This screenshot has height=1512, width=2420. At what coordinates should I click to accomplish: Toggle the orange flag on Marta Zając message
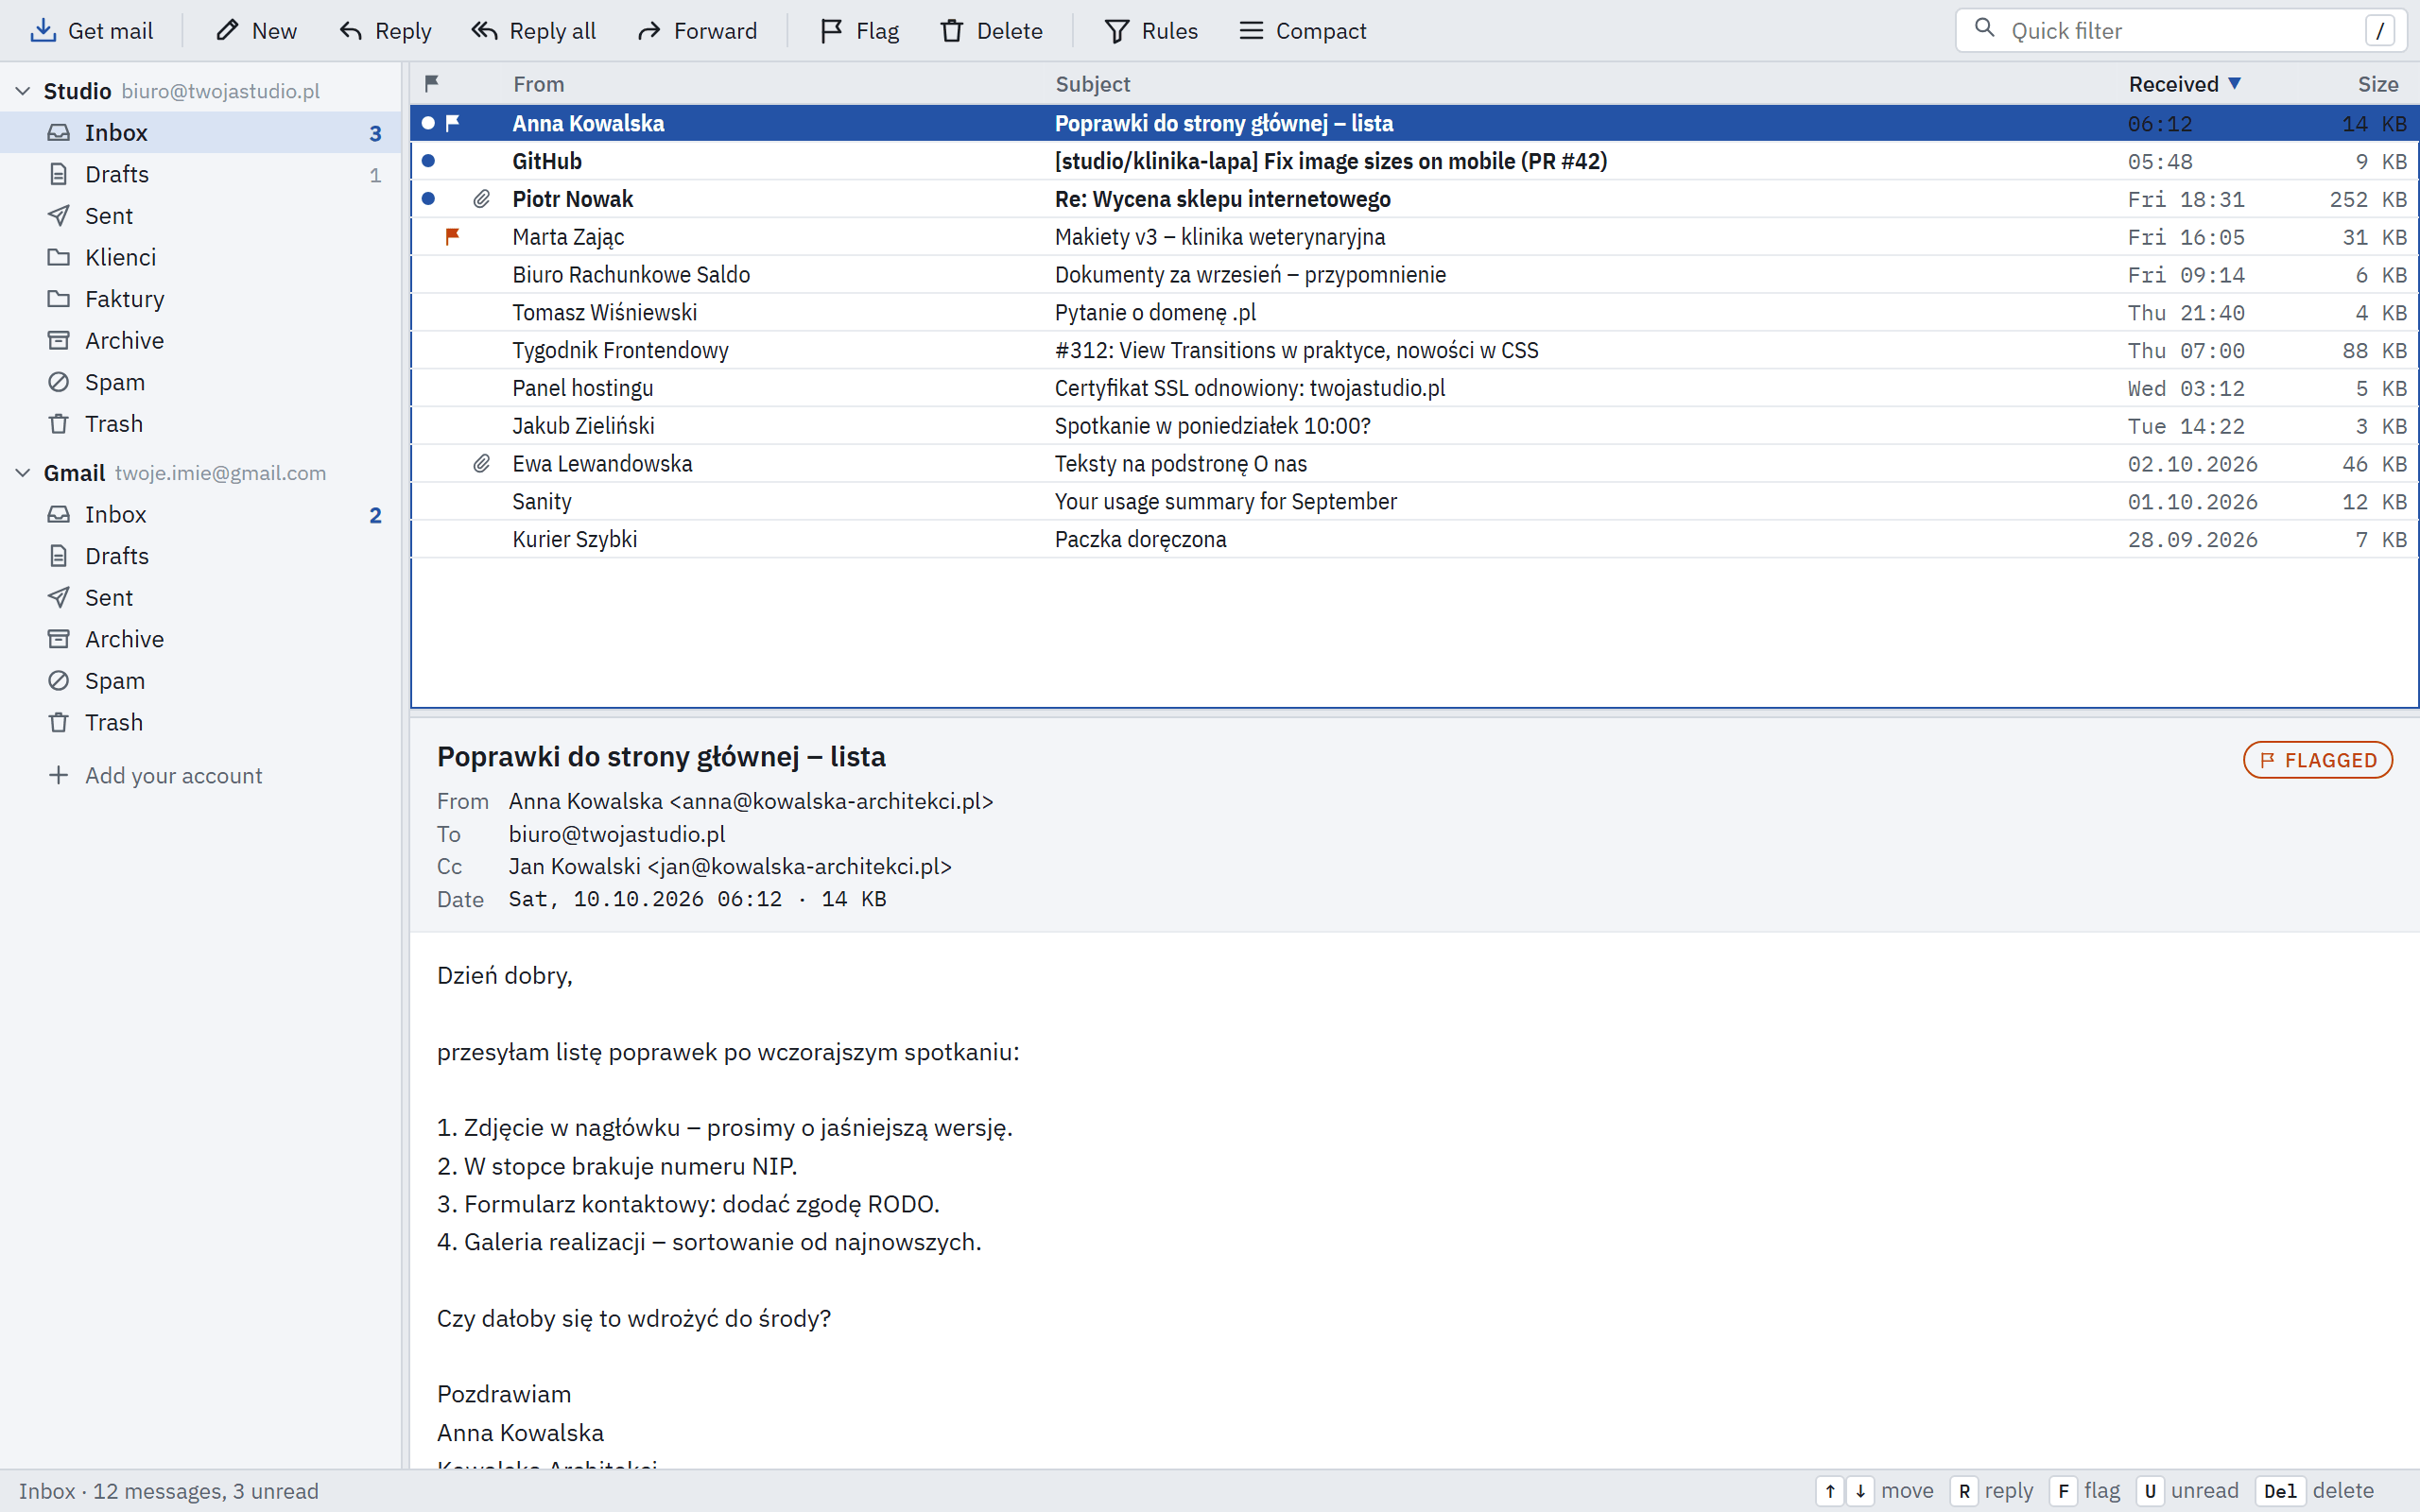click(x=452, y=237)
